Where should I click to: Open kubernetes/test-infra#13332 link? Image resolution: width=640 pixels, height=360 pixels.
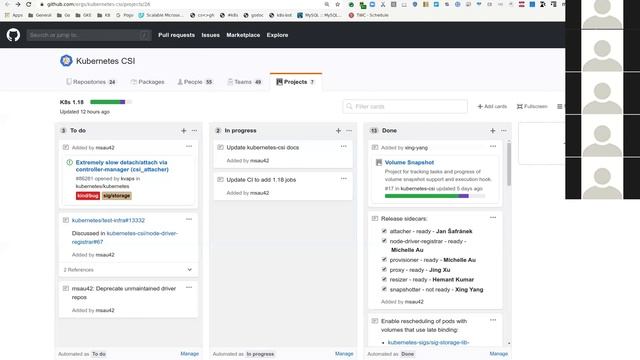[108, 220]
